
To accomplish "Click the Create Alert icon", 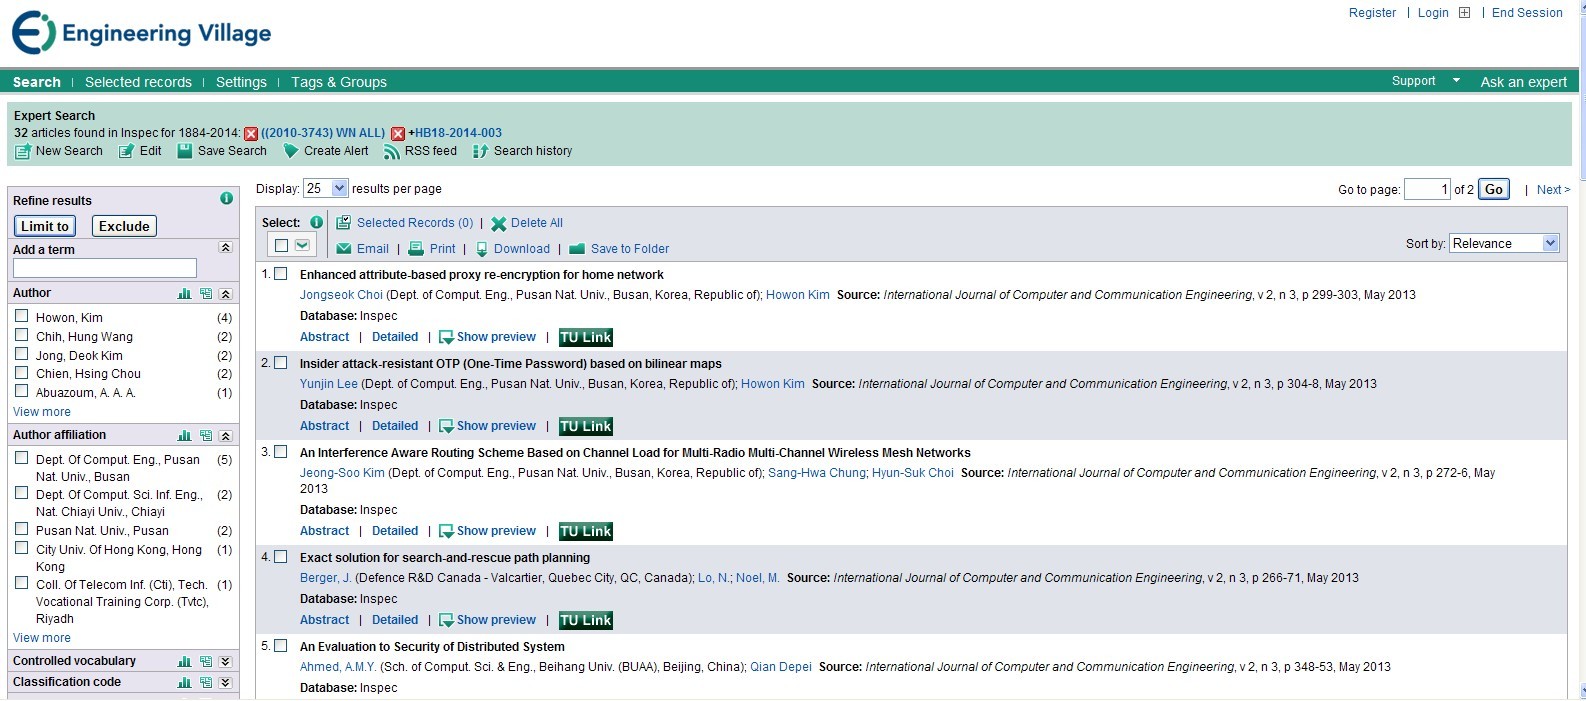I will [x=291, y=151].
